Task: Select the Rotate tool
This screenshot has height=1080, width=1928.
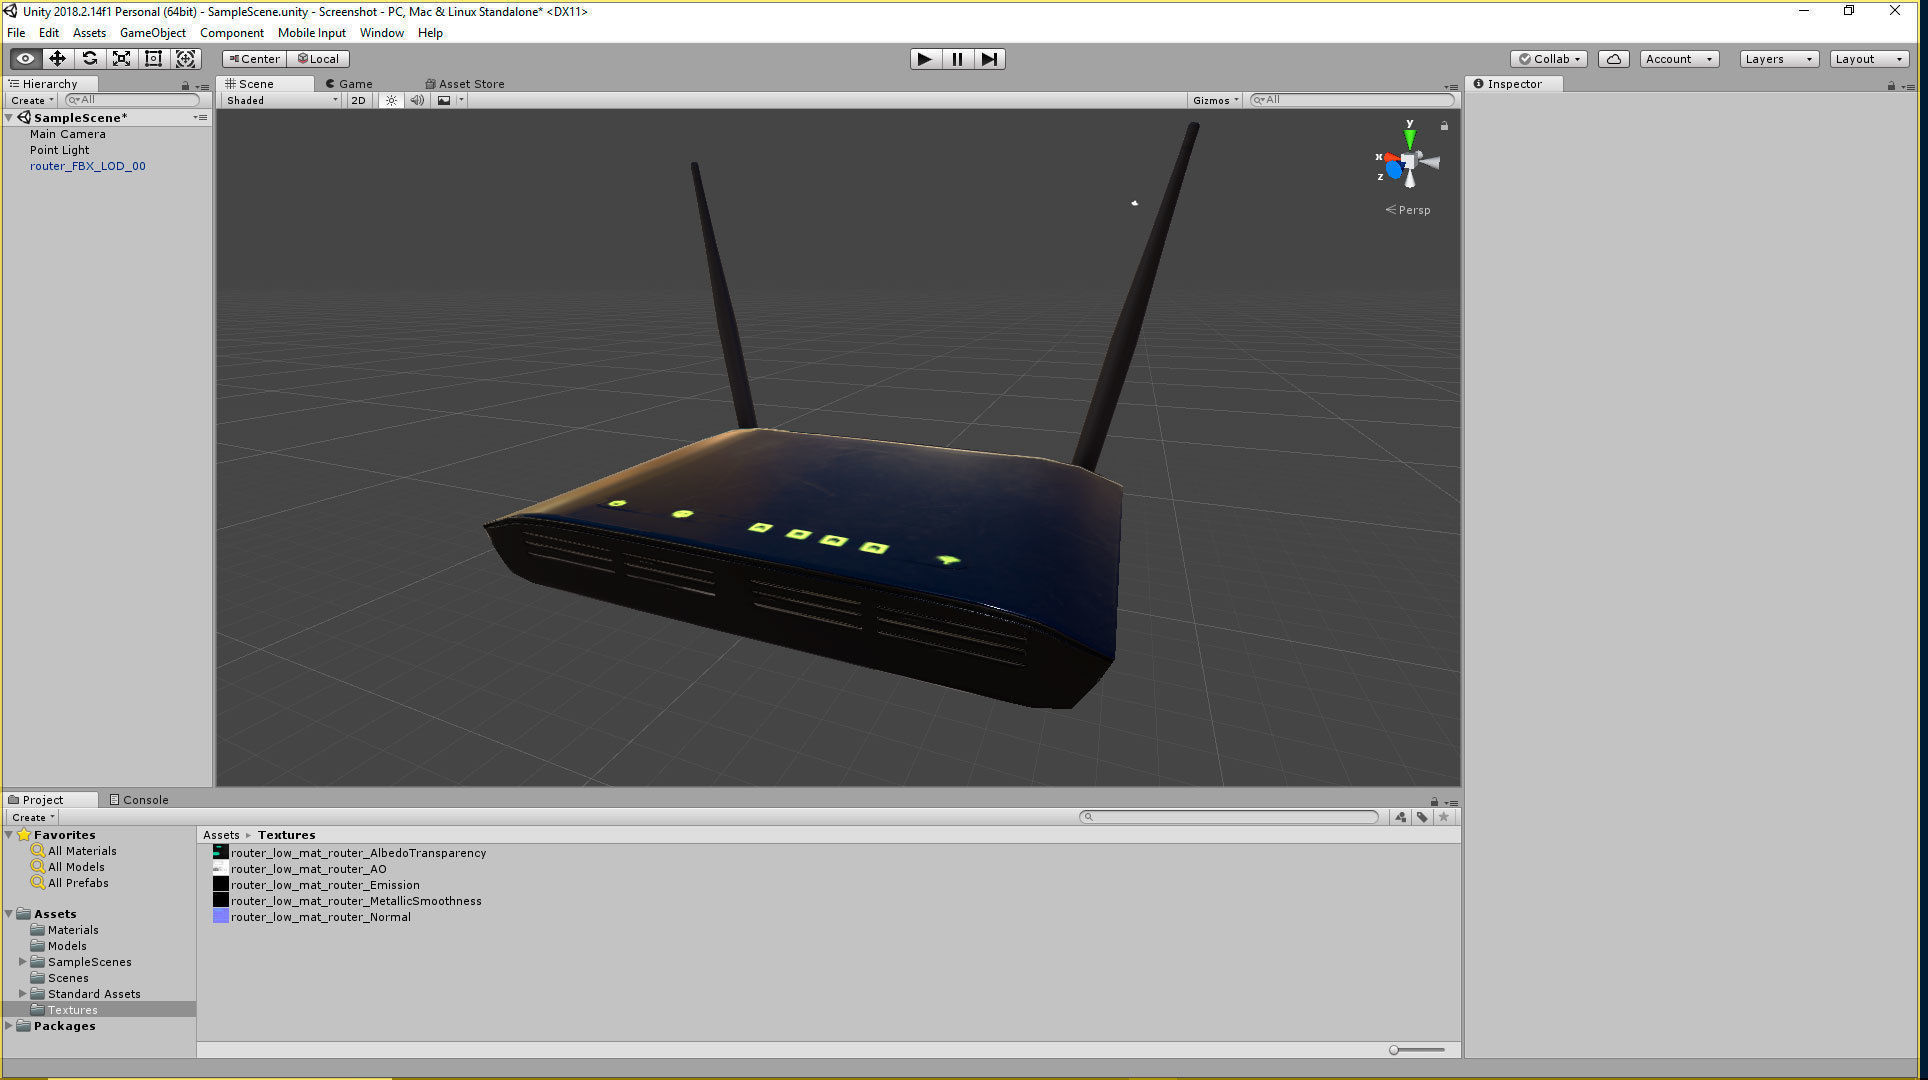Action: point(90,59)
